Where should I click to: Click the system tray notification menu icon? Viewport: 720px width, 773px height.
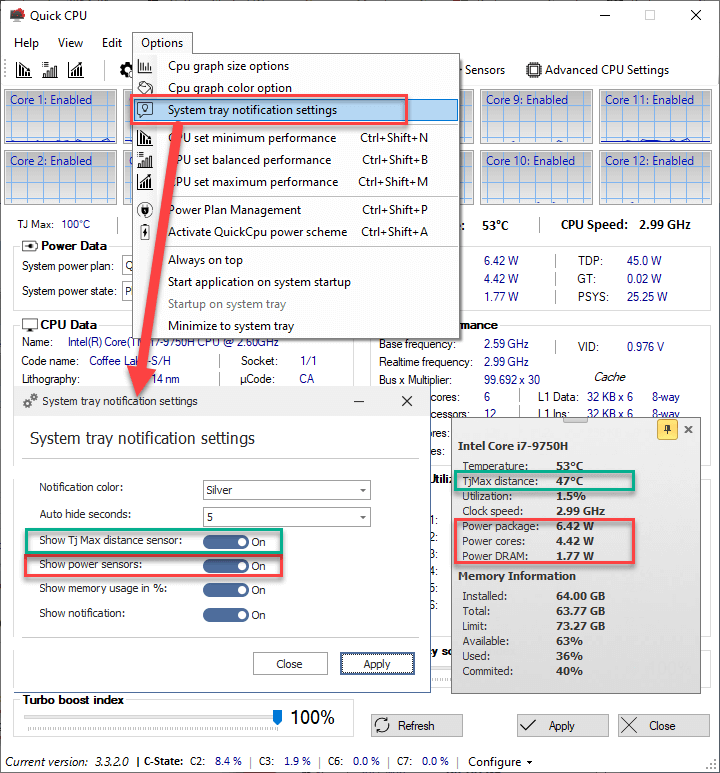(145, 109)
